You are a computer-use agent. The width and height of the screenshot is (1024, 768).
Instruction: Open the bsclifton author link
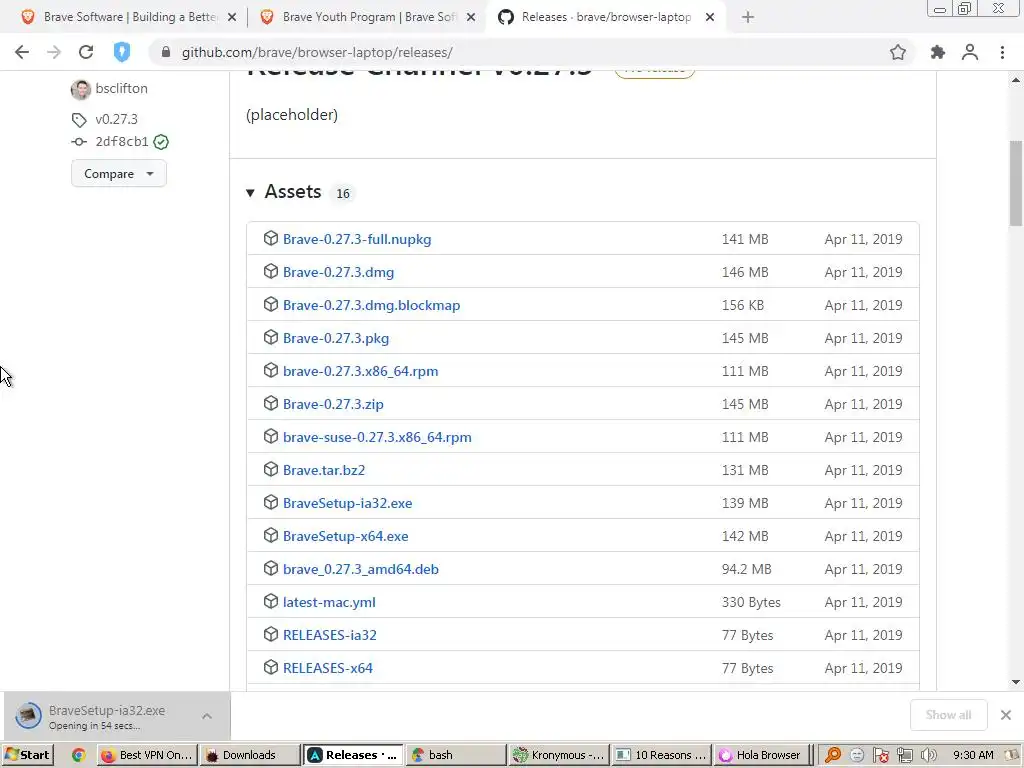coord(121,88)
